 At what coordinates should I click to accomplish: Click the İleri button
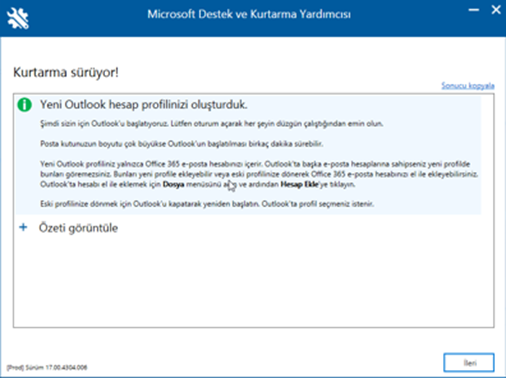click(x=469, y=362)
